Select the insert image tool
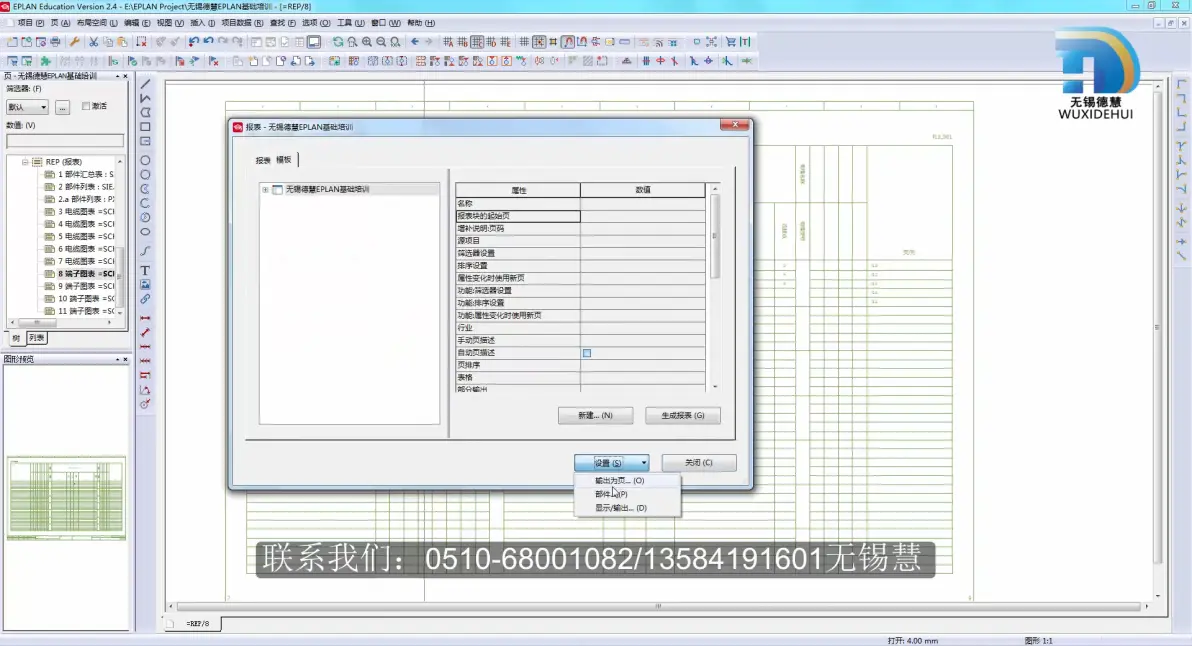 (x=145, y=284)
